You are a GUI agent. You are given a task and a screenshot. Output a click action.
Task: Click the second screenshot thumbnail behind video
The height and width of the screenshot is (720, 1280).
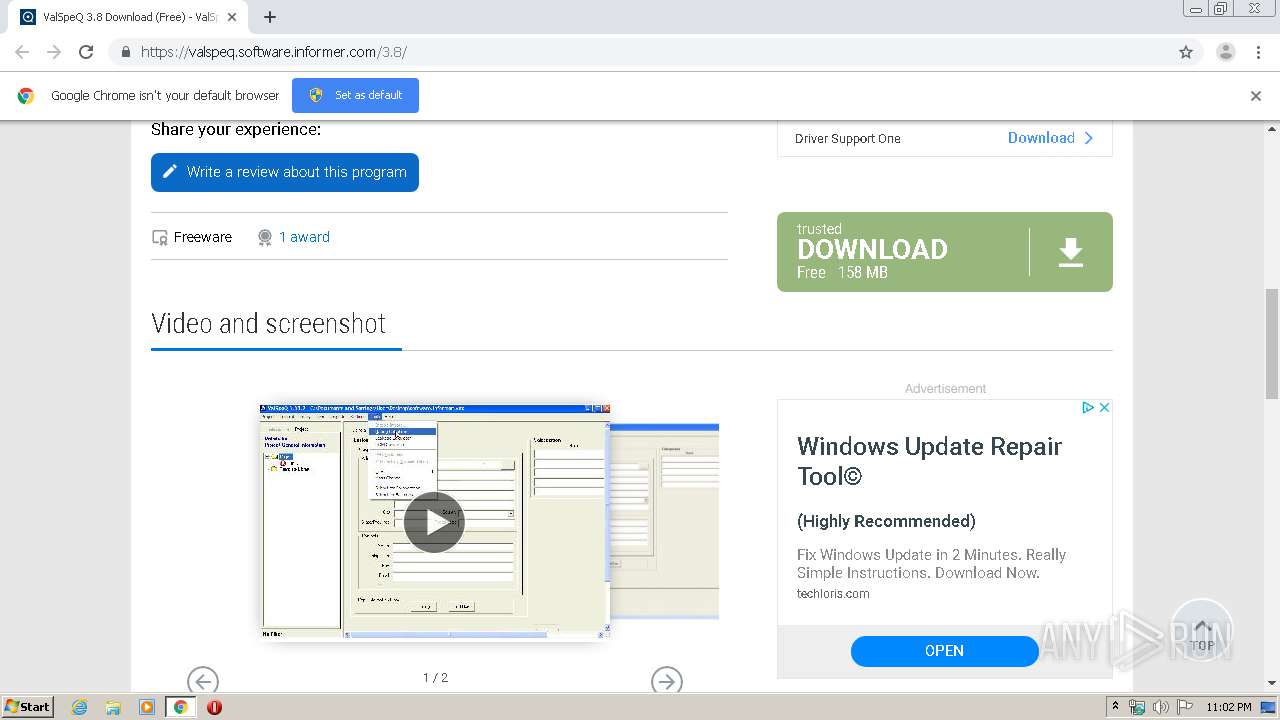coord(665,520)
